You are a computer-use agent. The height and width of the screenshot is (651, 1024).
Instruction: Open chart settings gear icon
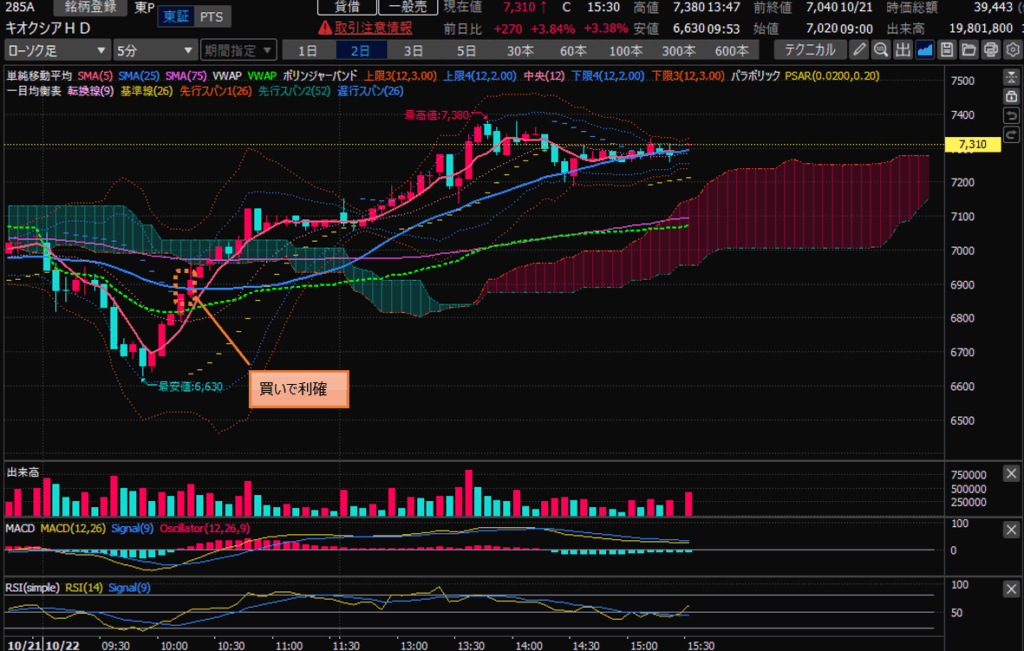pos(1011,49)
